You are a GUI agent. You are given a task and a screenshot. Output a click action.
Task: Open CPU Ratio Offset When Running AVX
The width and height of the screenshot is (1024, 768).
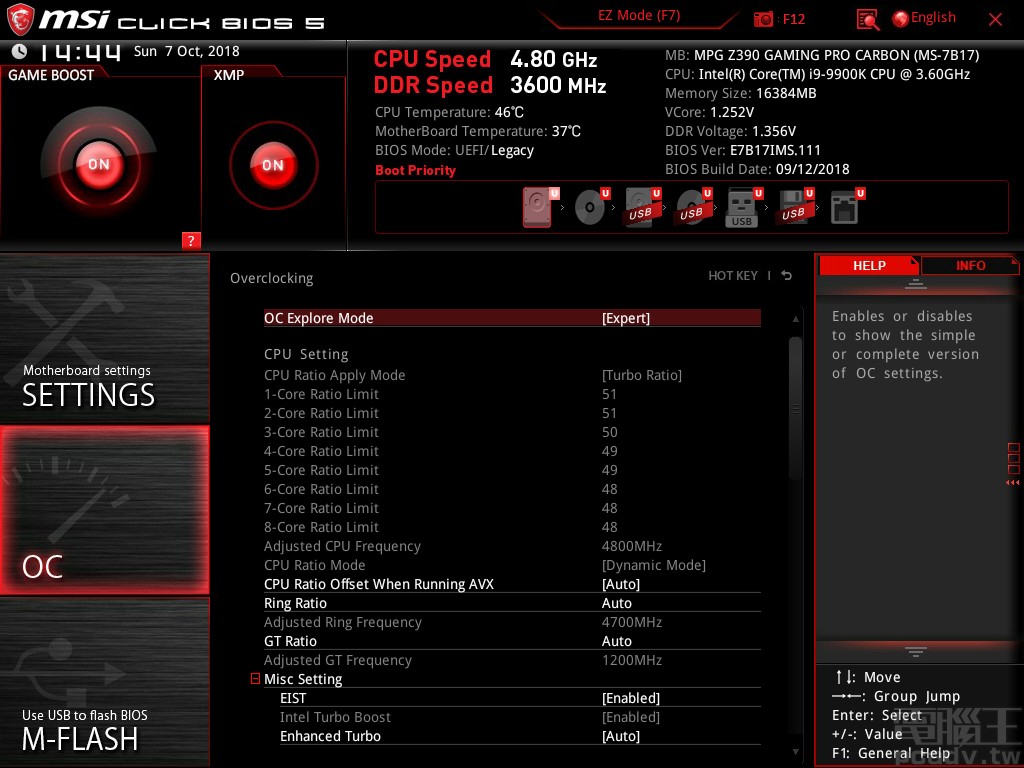pos(512,584)
